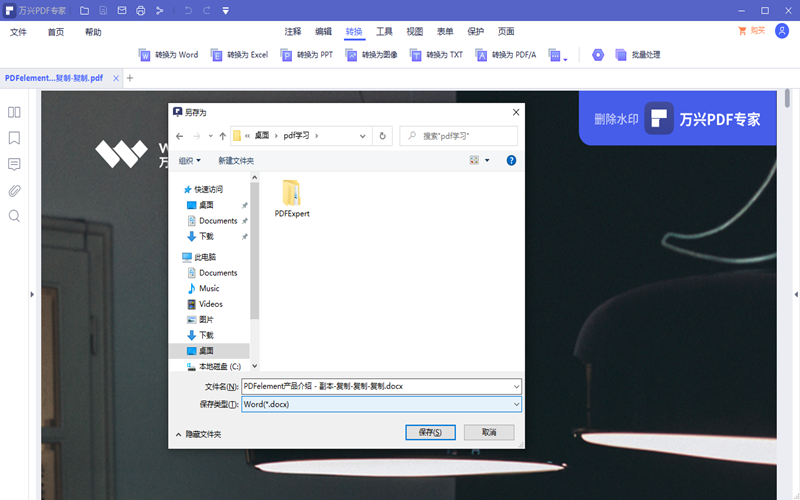
Task: Open the save type Word(*.docx) dropdown
Action: [381, 405]
